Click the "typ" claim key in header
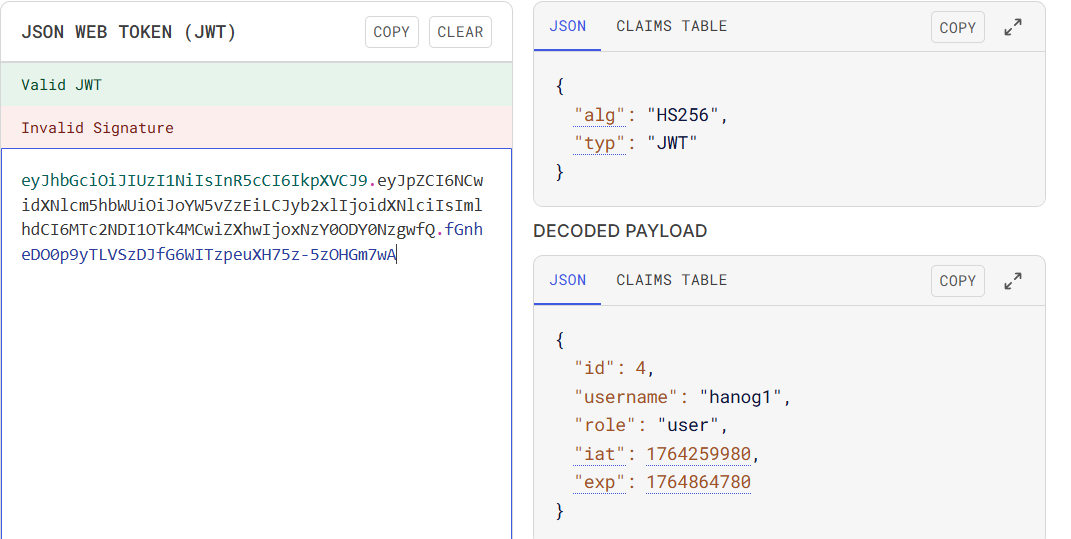The width and height of the screenshot is (1071, 539). tap(600, 143)
